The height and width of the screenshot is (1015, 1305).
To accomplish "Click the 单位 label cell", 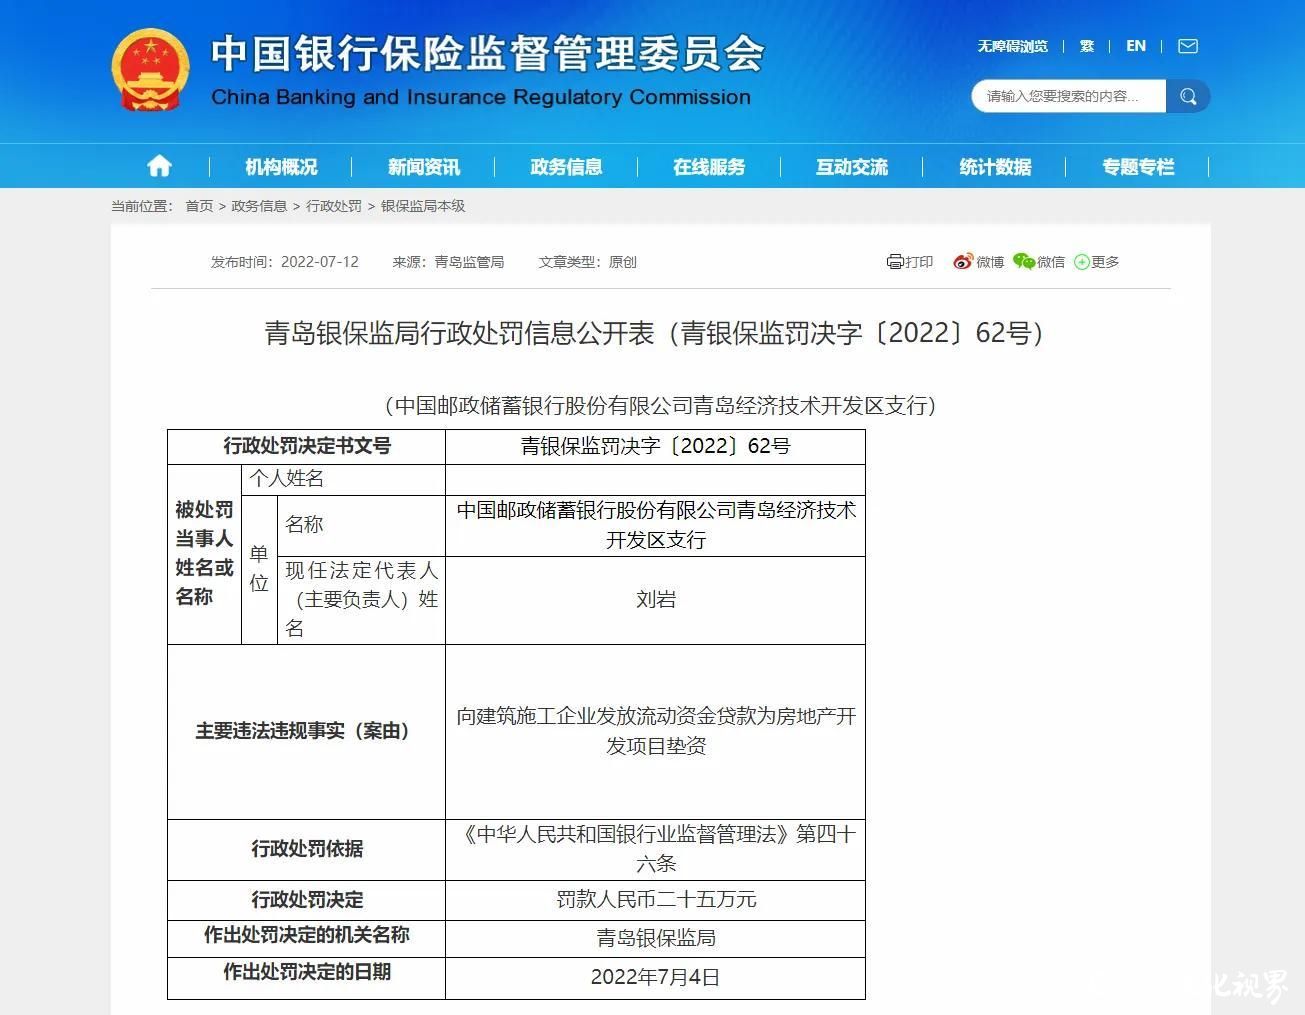I will 259,569.
